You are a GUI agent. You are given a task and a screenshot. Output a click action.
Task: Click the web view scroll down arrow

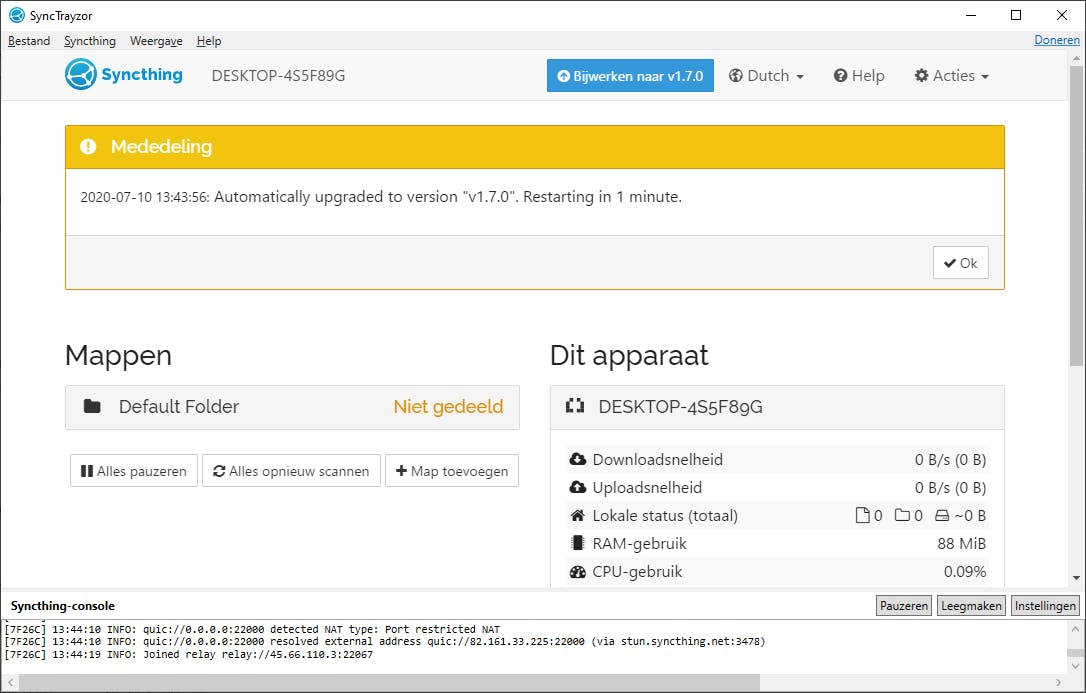tap(1076, 578)
